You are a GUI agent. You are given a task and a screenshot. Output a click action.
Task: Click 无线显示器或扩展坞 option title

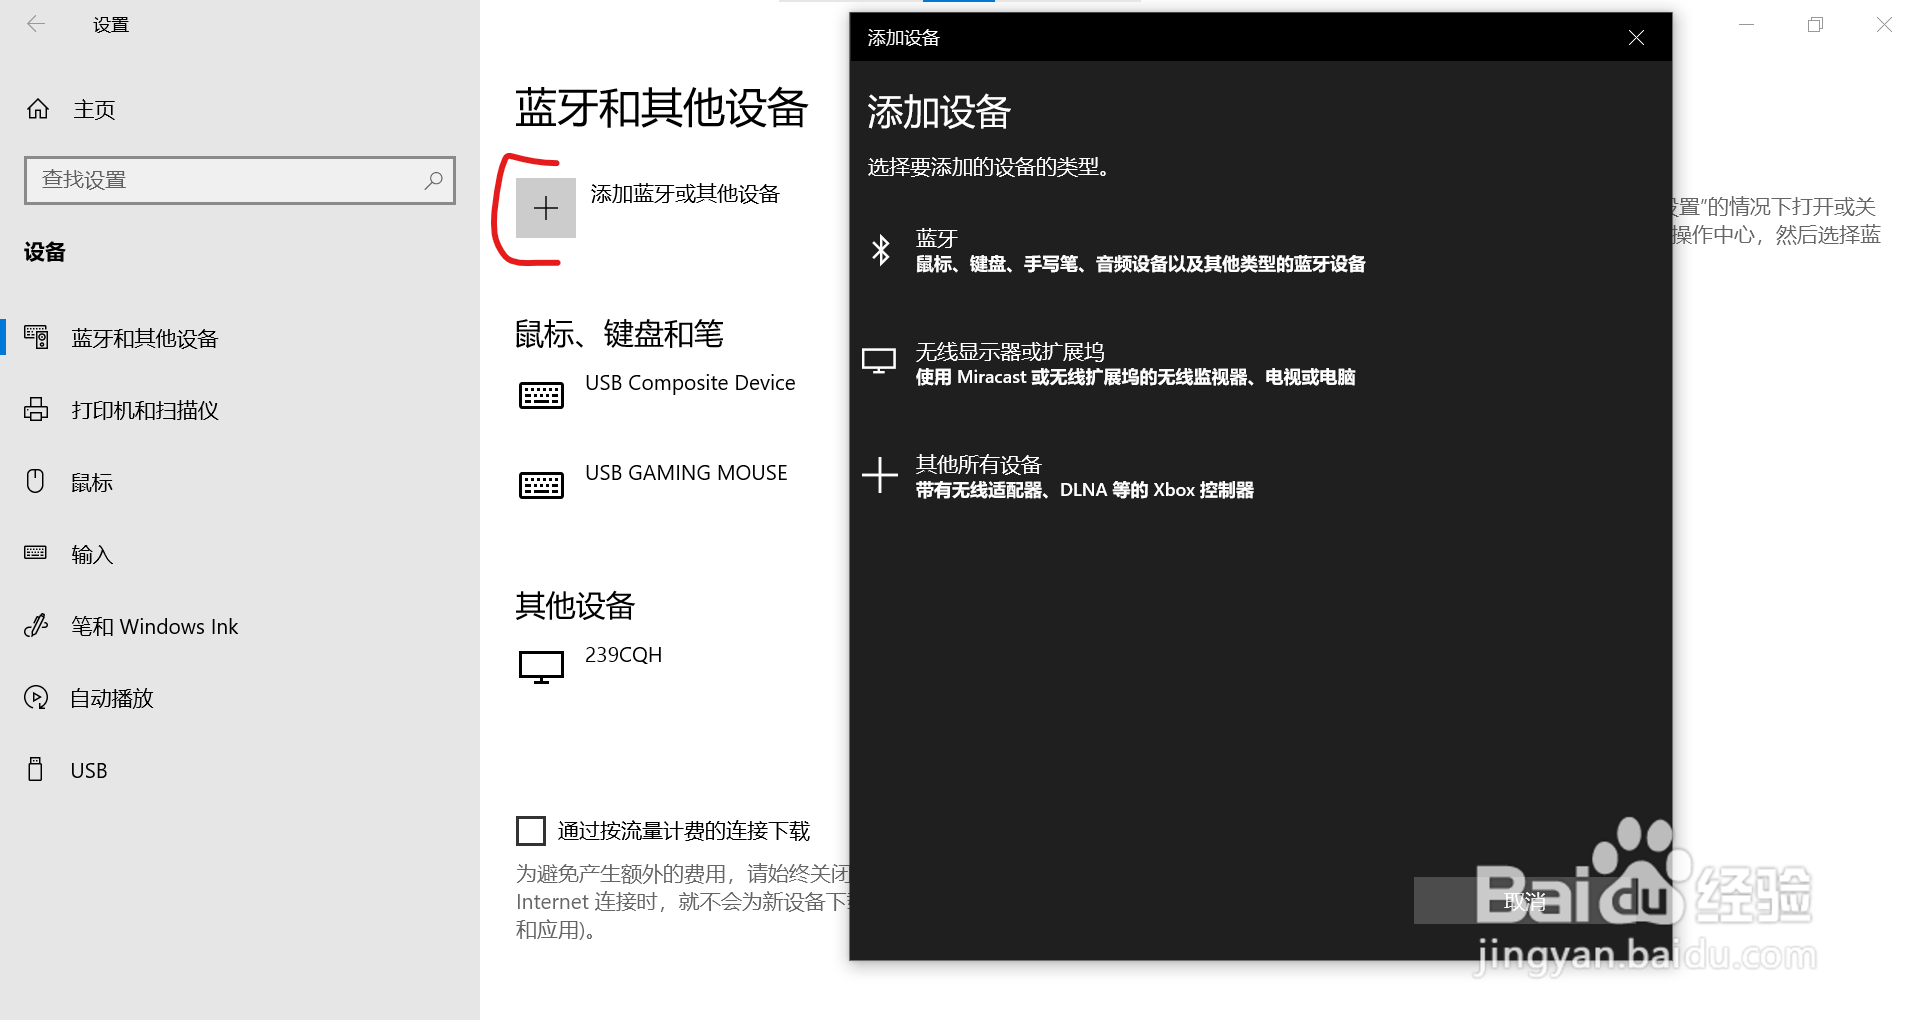(x=1010, y=352)
